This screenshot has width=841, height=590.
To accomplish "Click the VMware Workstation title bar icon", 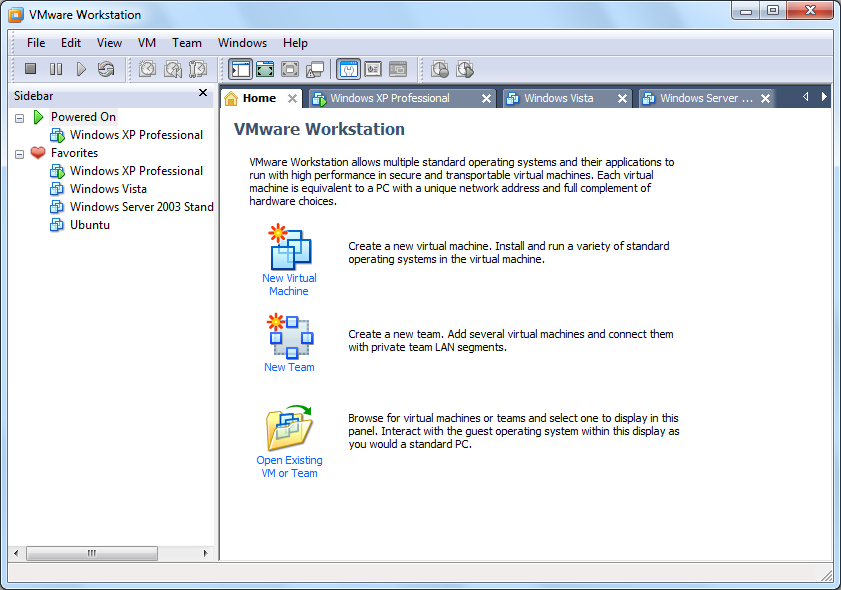I will coord(16,15).
